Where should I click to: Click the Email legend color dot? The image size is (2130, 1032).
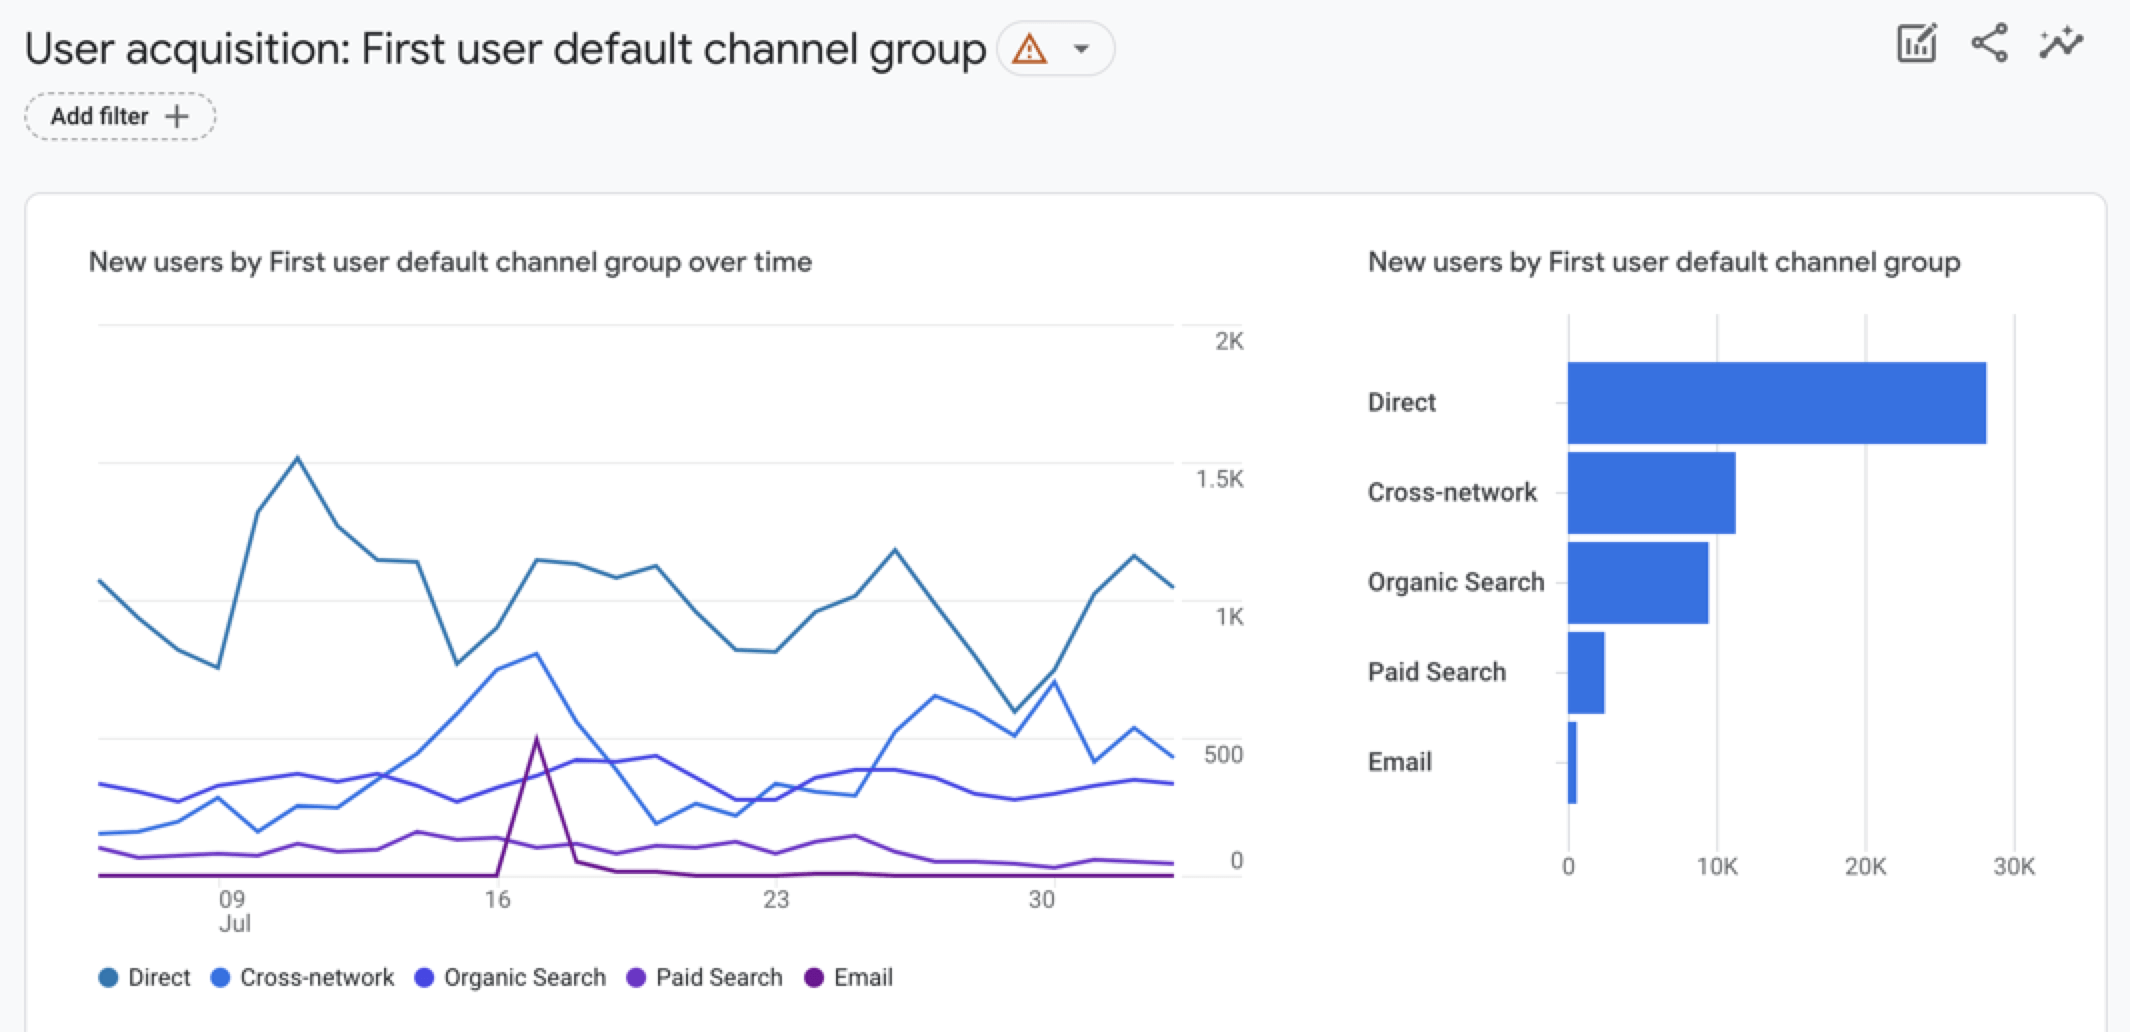coord(814,977)
